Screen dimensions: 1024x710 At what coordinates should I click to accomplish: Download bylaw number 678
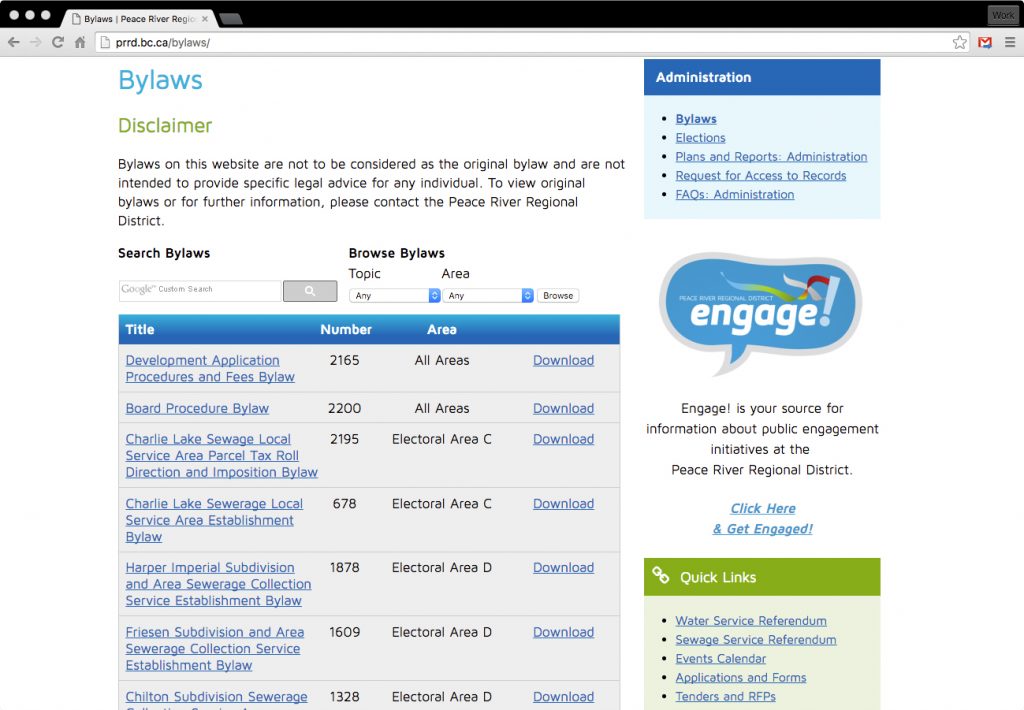(x=564, y=504)
